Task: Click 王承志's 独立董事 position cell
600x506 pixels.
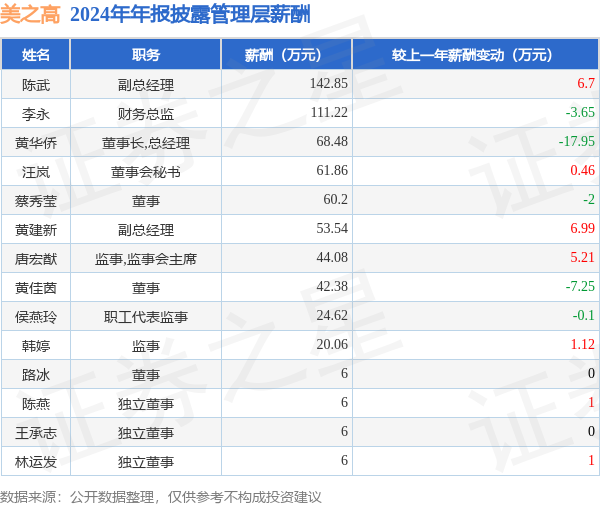Action: pos(146,433)
